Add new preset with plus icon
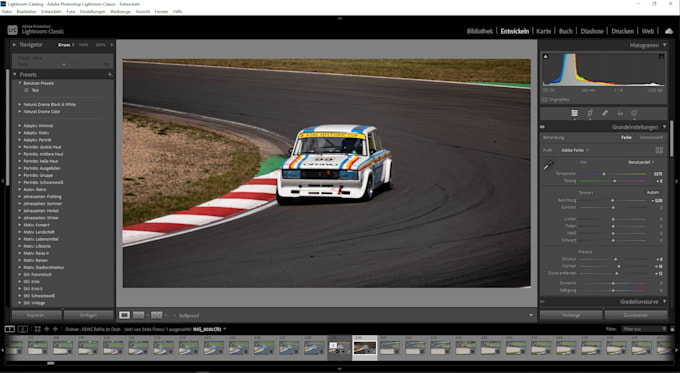Image resolution: width=680 pixels, height=373 pixels. [x=110, y=75]
